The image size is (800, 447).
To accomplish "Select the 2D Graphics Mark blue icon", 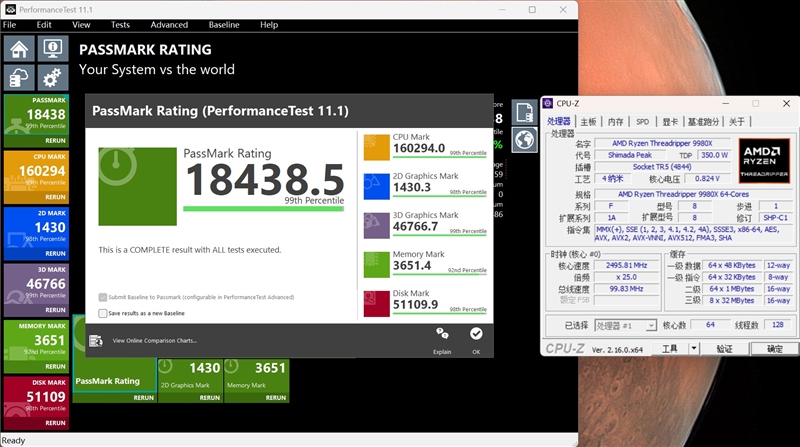I will click(377, 186).
